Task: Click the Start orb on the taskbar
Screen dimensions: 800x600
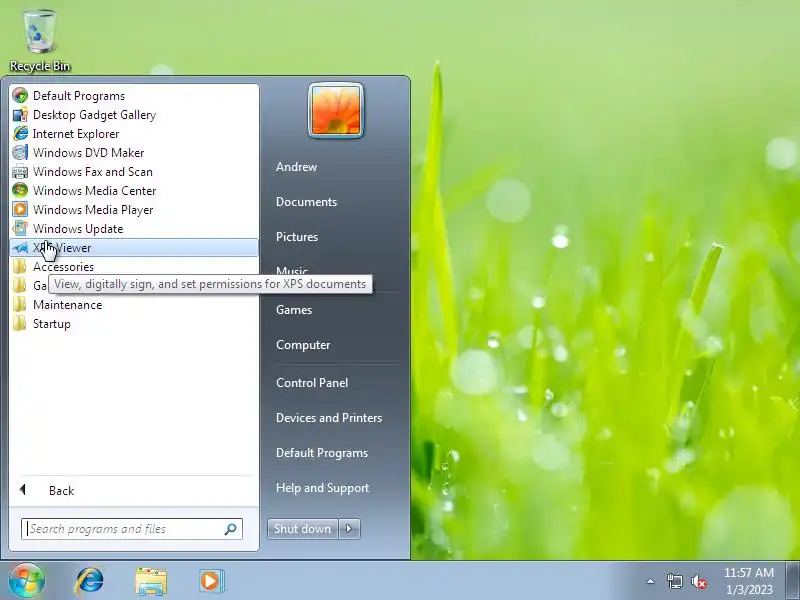Action: tap(27, 581)
